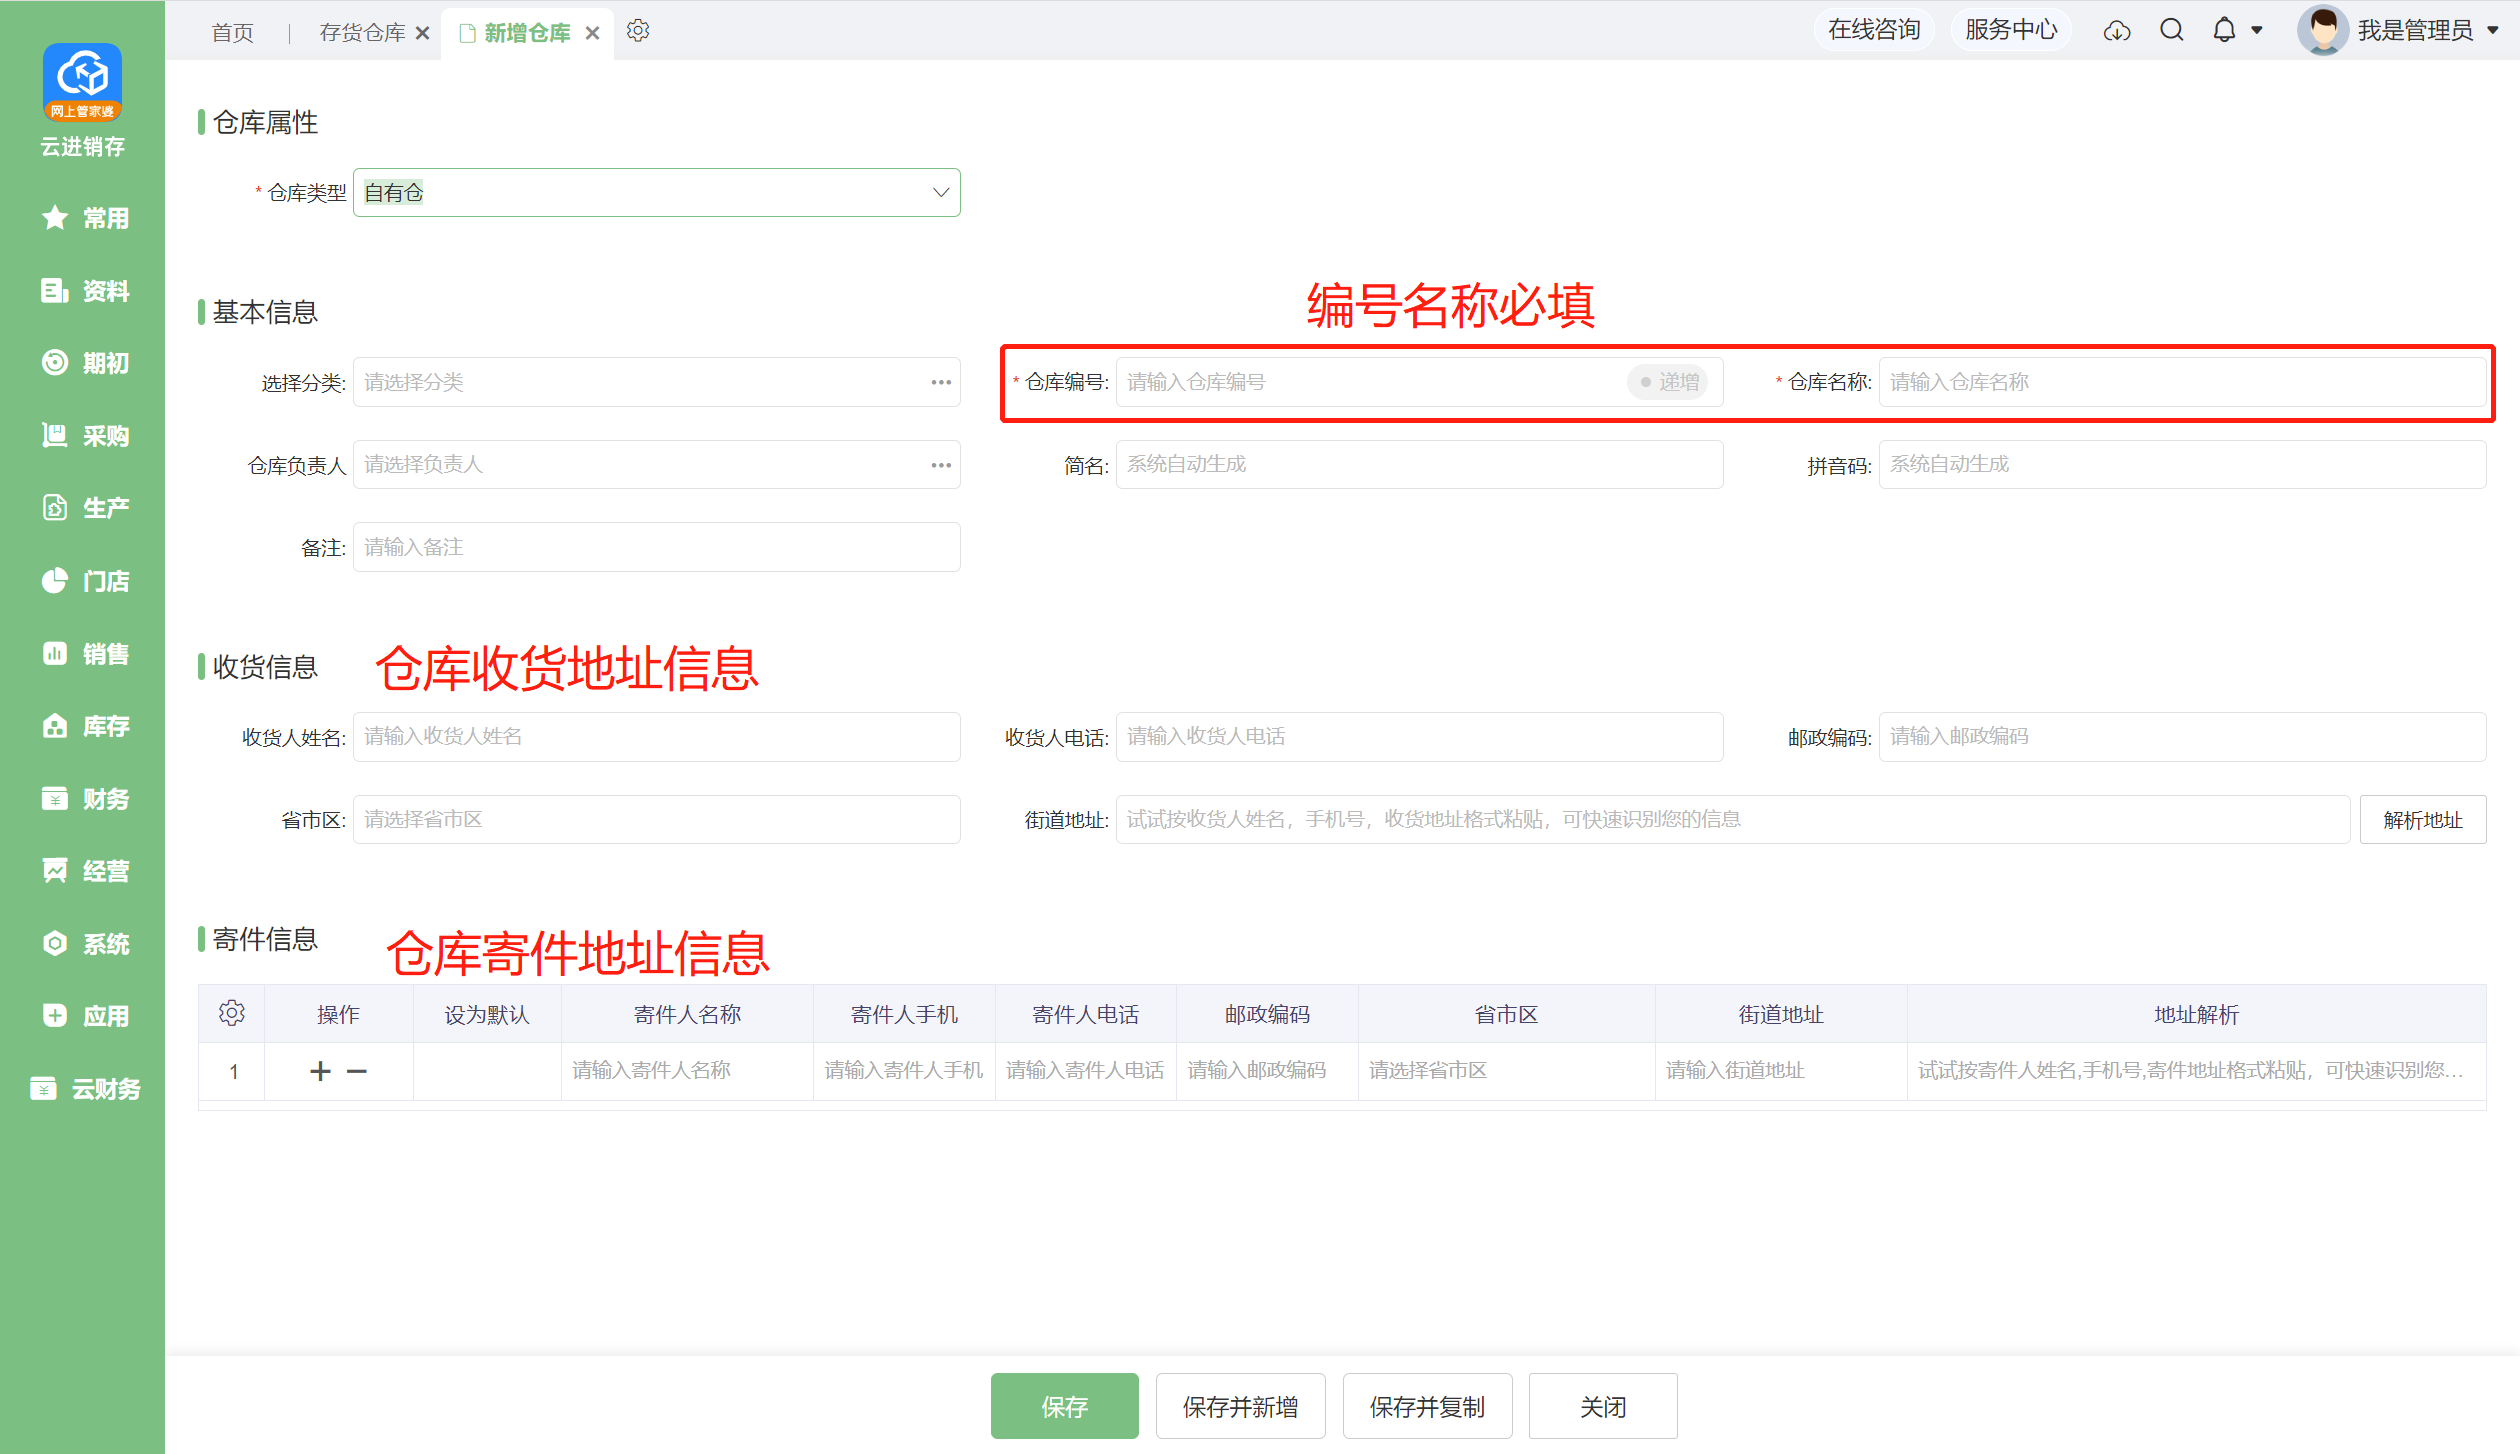Image resolution: width=2520 pixels, height=1454 pixels.
Task: Open the 门店 store sidebar menu
Action: 84,581
